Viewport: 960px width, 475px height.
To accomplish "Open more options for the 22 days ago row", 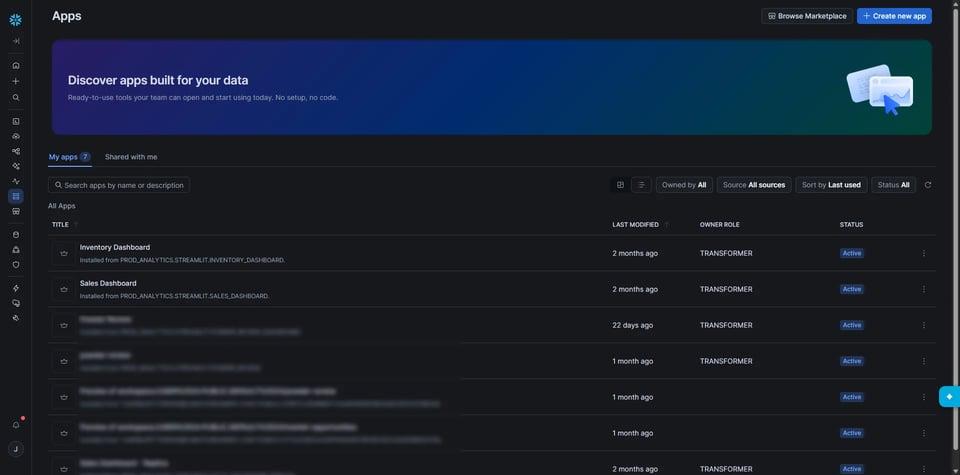I will click(x=924, y=326).
